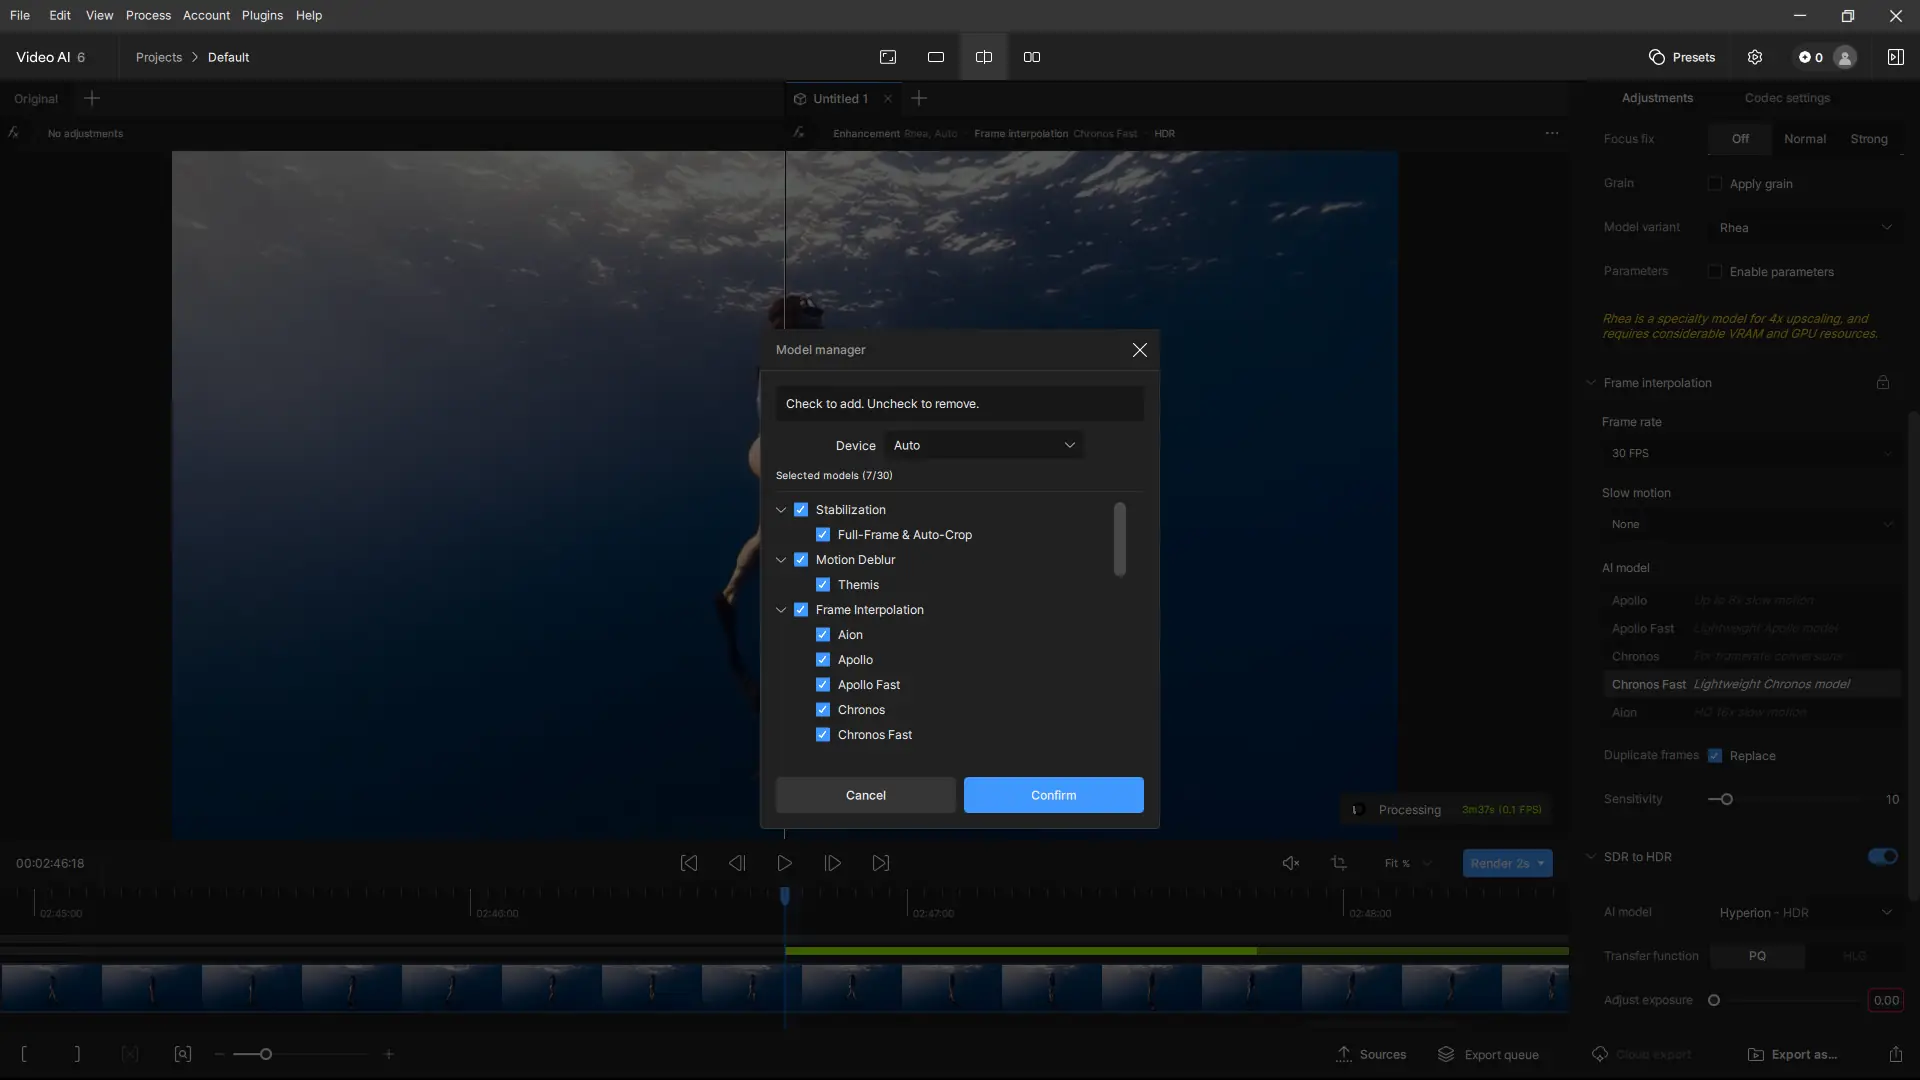Open the Plugins menu

coord(262,15)
